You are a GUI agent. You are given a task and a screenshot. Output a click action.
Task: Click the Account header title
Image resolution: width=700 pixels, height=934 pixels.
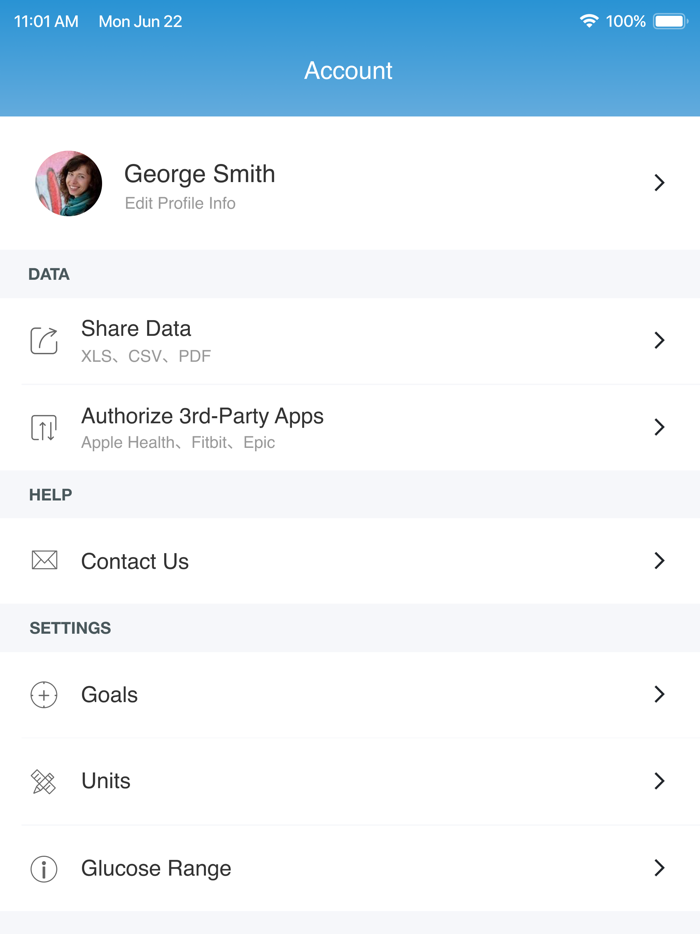pos(349,71)
